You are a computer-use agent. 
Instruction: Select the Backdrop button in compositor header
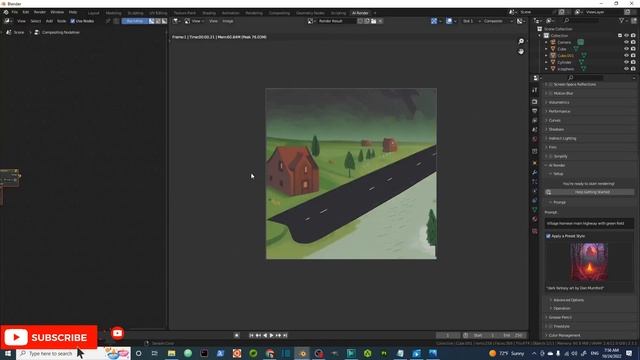135,21
